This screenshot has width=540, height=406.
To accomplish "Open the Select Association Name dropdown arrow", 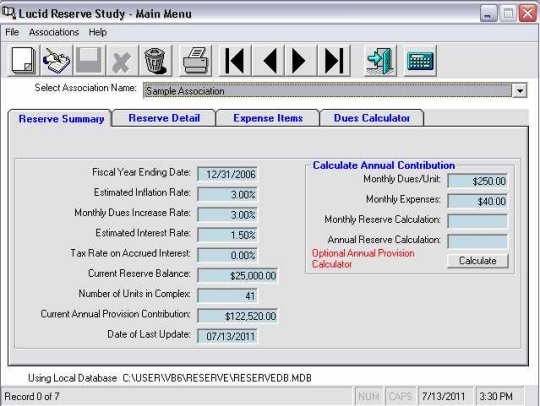I will (x=519, y=91).
